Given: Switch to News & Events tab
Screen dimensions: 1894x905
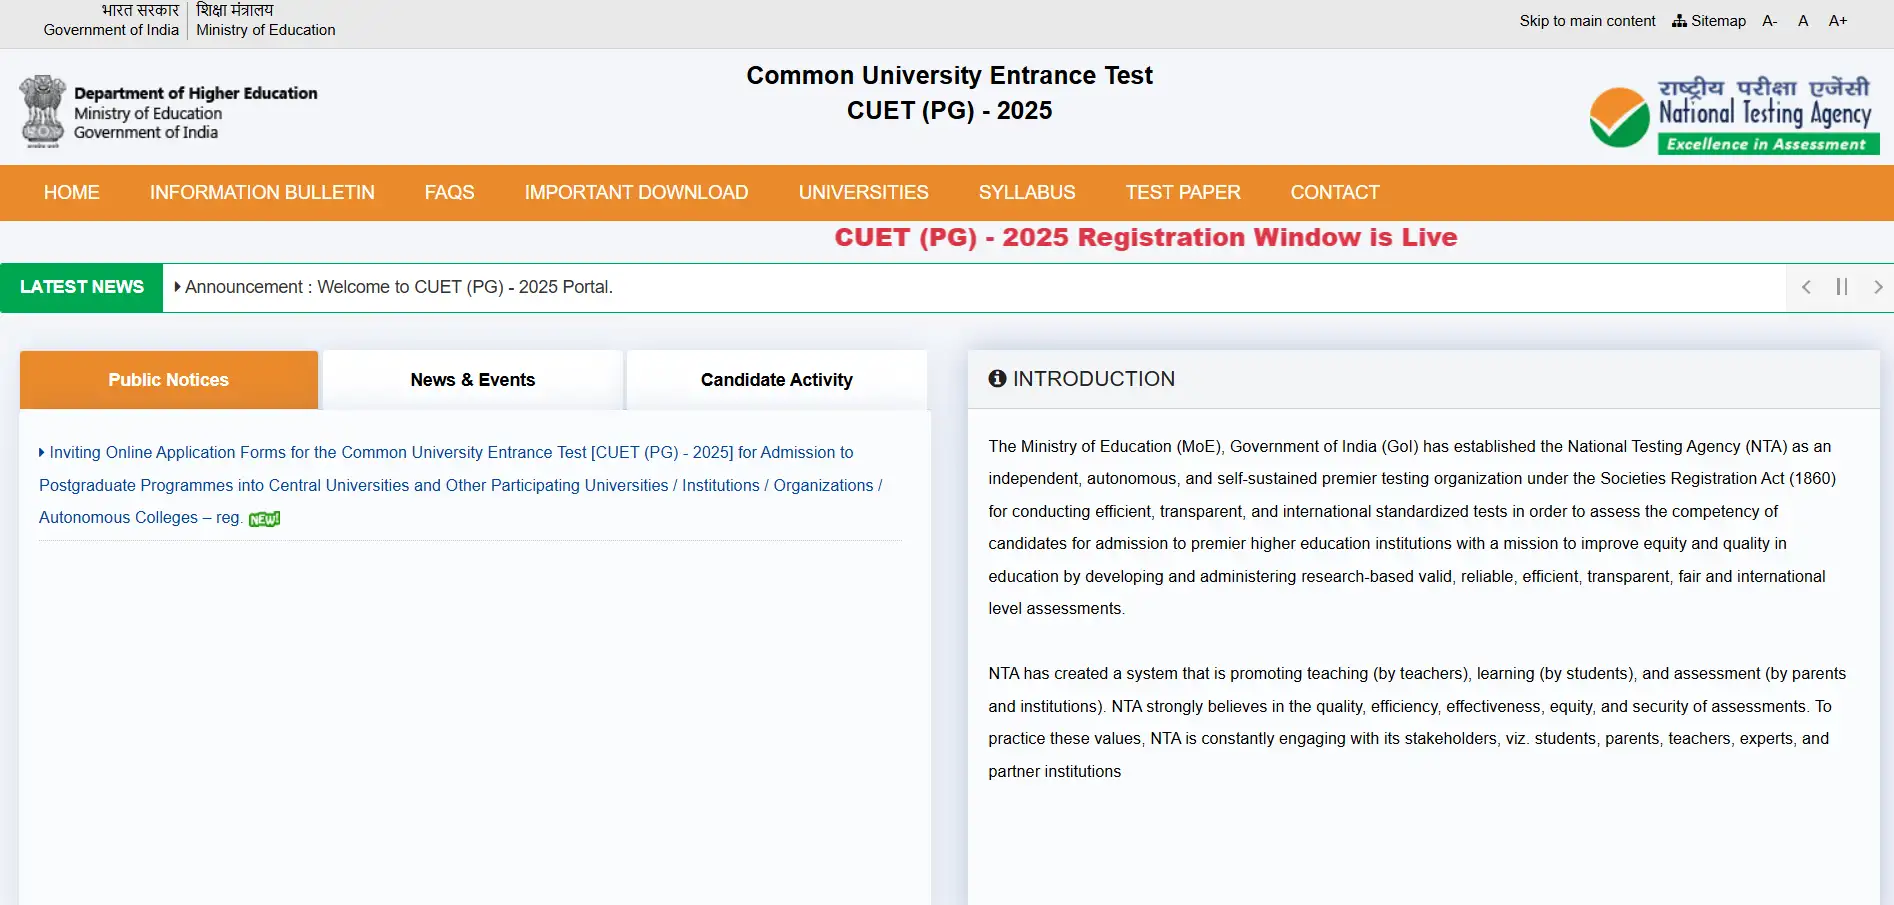Looking at the screenshot, I should 473,380.
